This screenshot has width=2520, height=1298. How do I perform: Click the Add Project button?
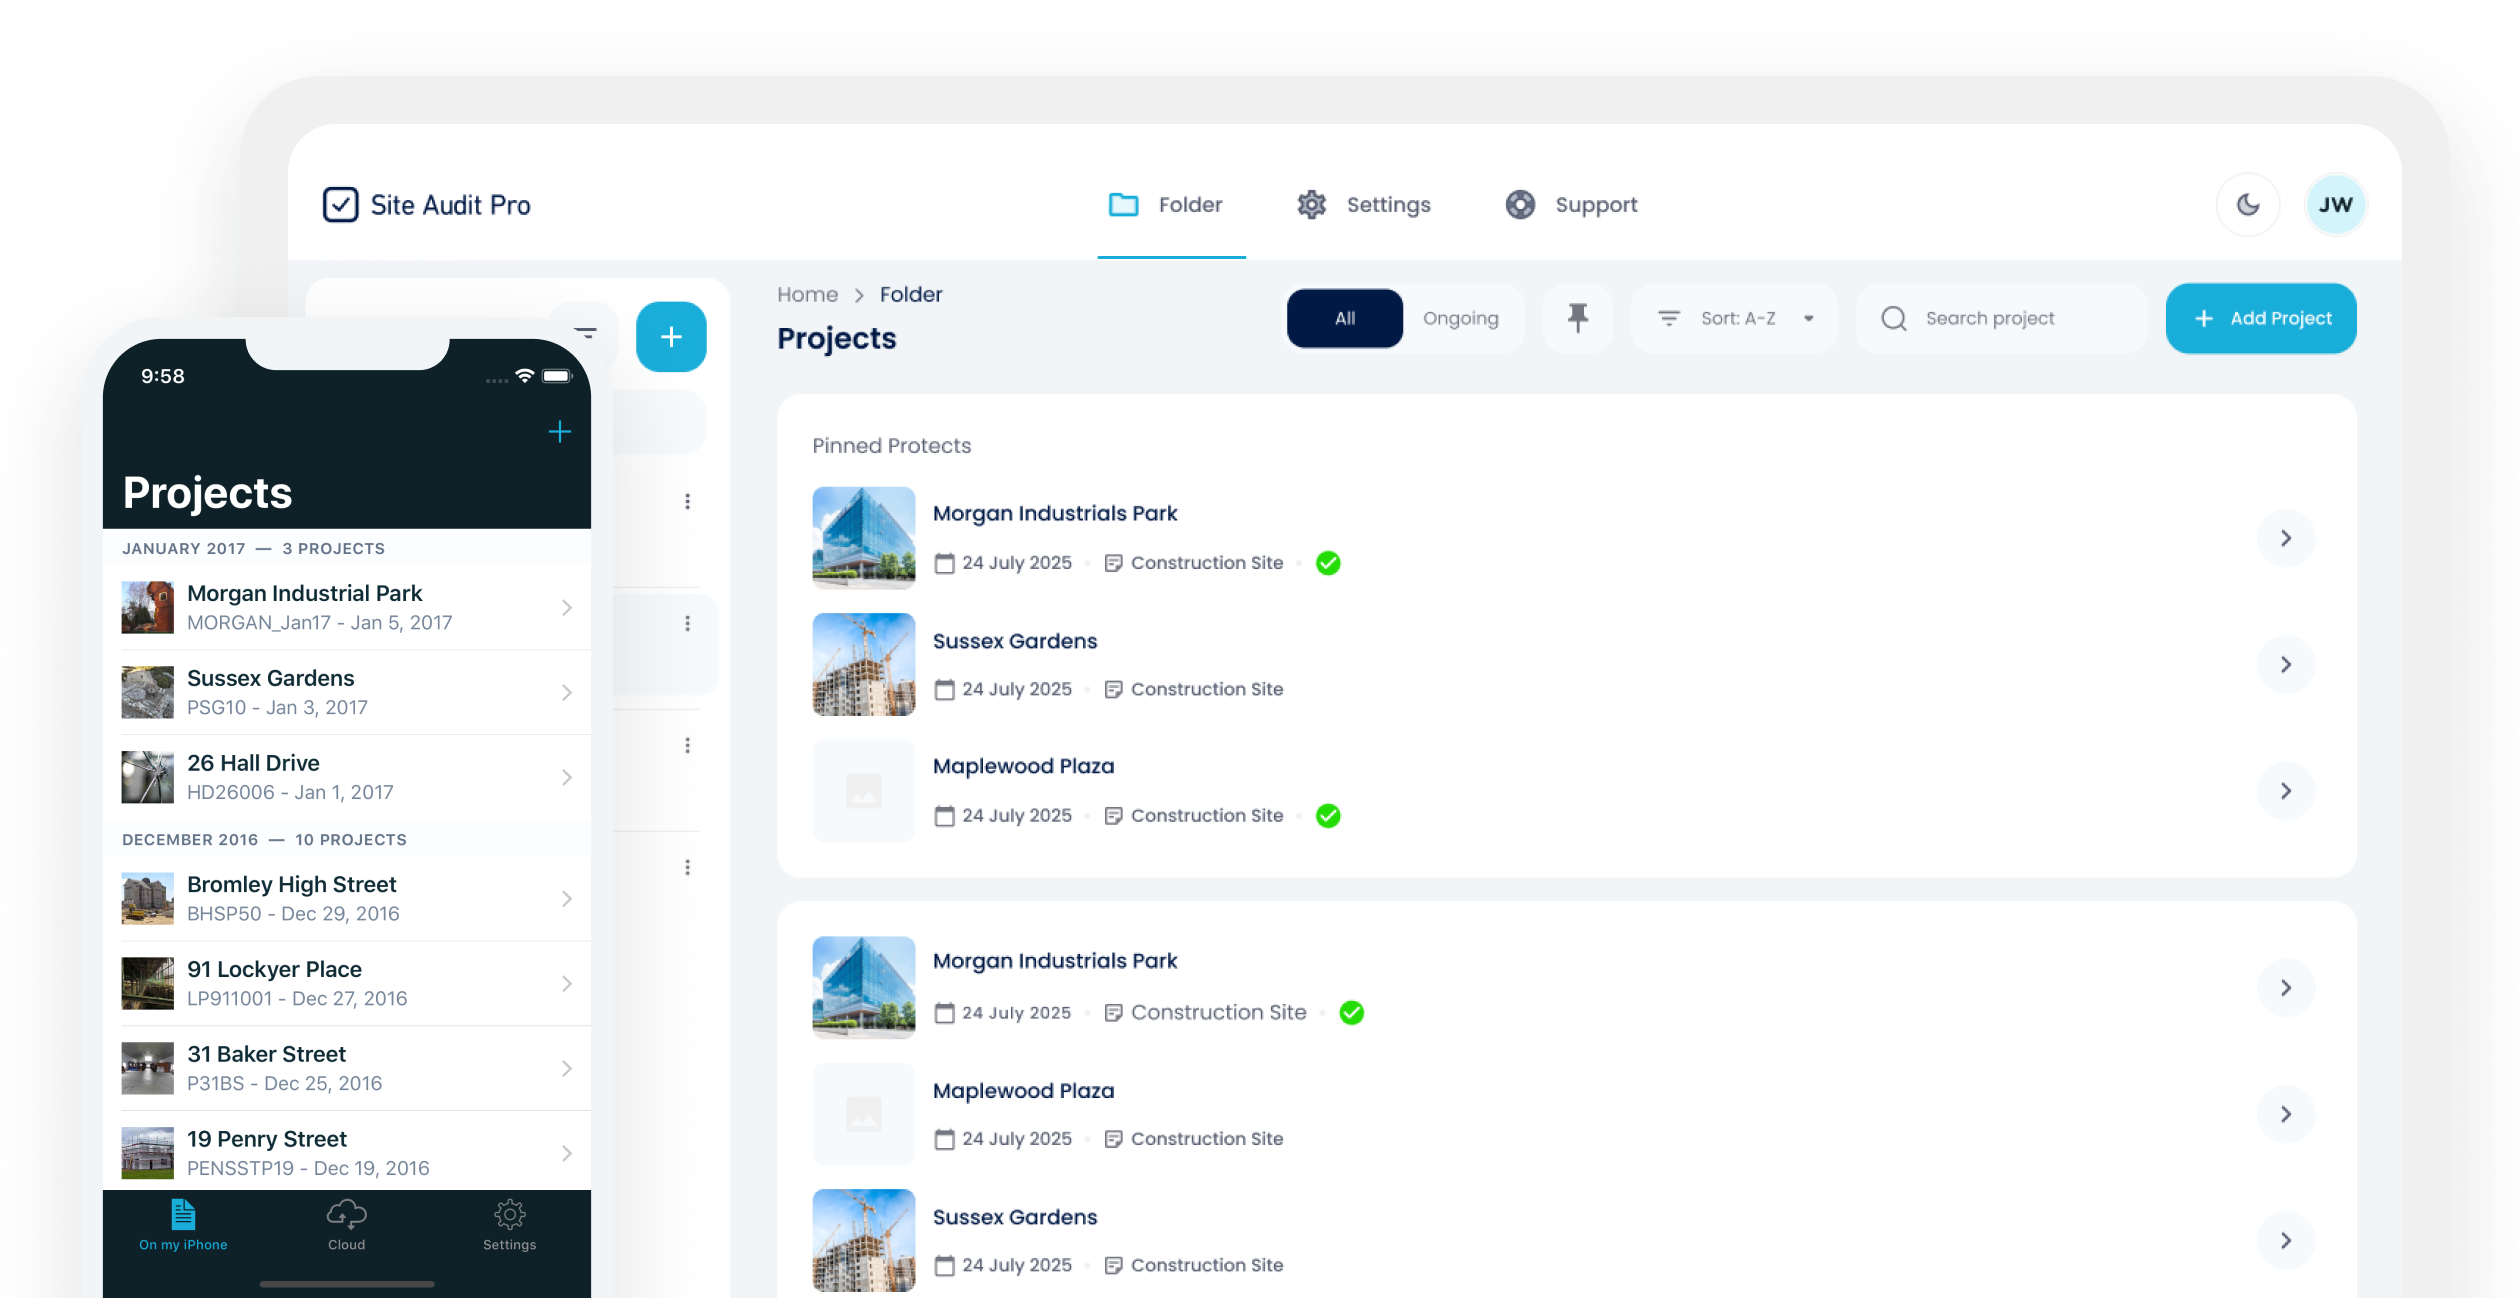pos(2260,318)
